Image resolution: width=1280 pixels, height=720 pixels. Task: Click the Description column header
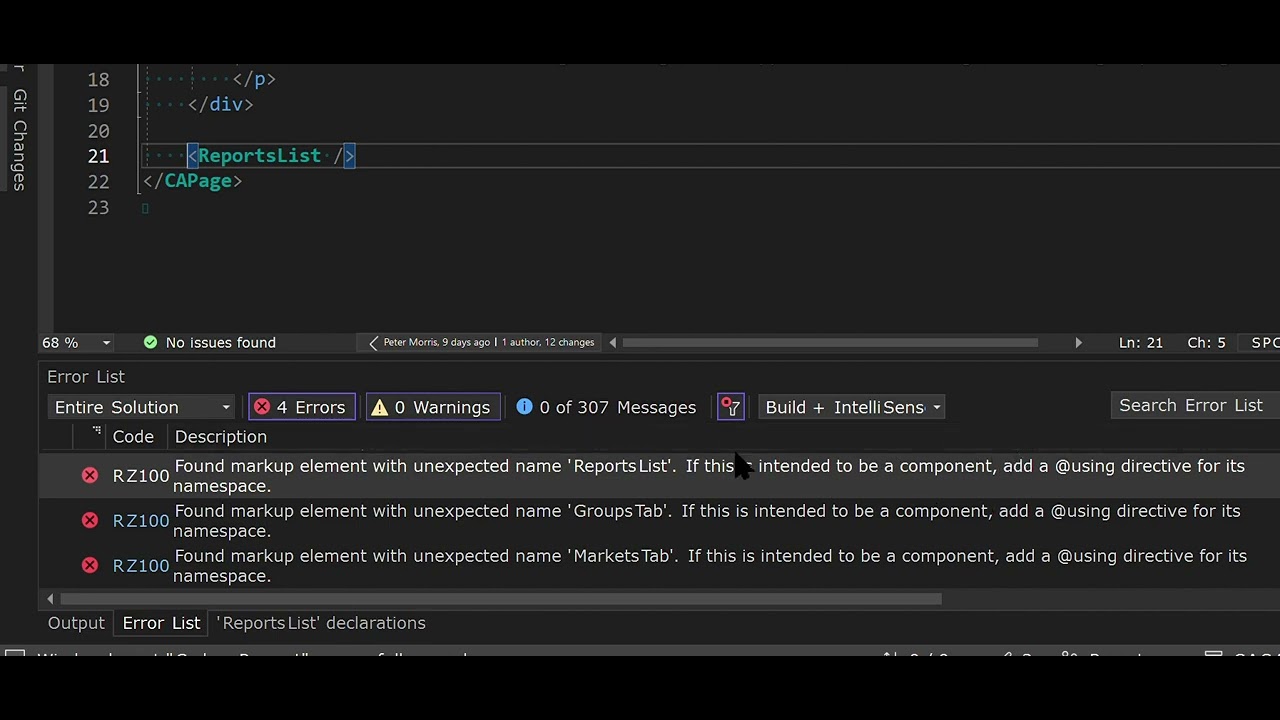coord(220,437)
